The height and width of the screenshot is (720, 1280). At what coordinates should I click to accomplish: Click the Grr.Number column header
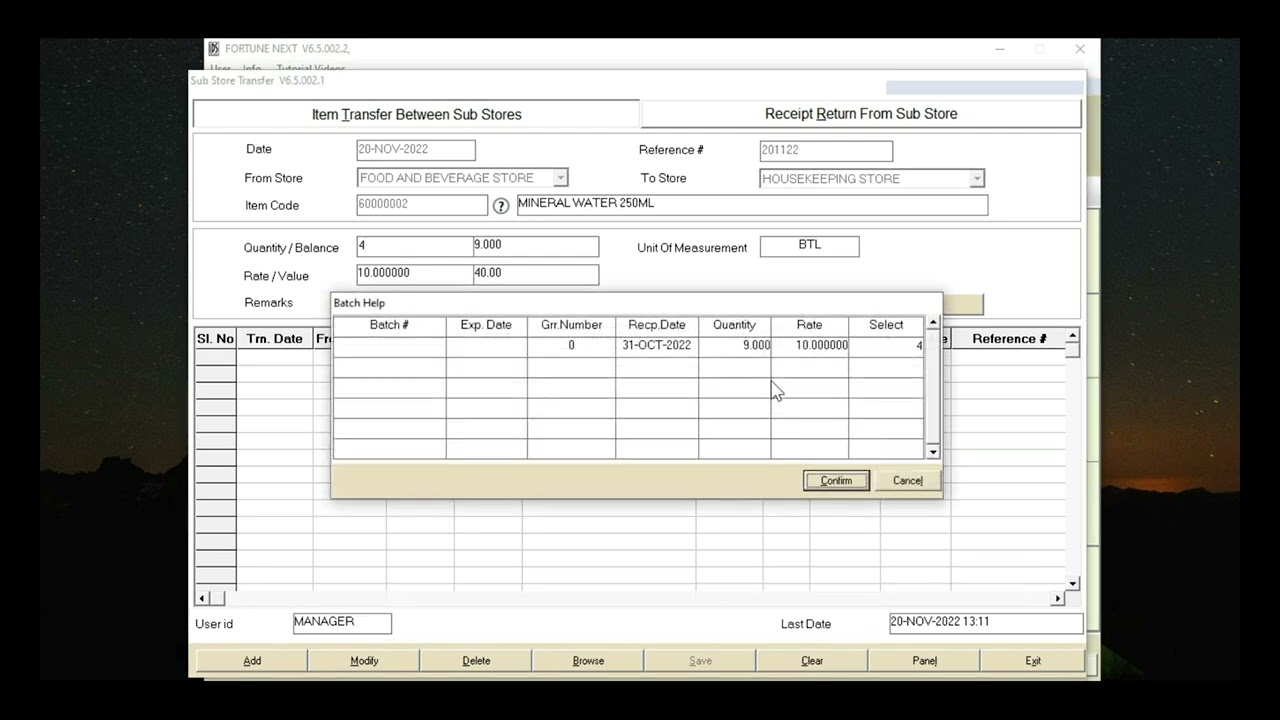coord(571,325)
